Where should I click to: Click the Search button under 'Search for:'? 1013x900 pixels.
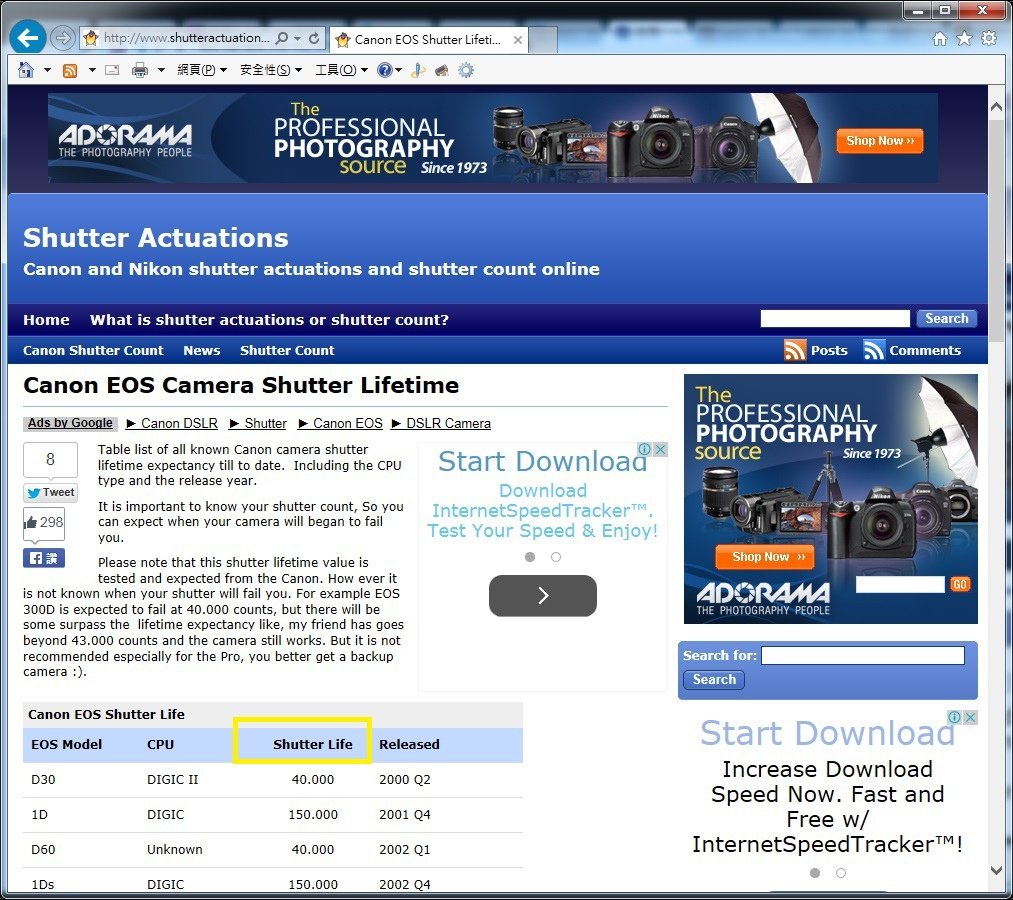714,680
